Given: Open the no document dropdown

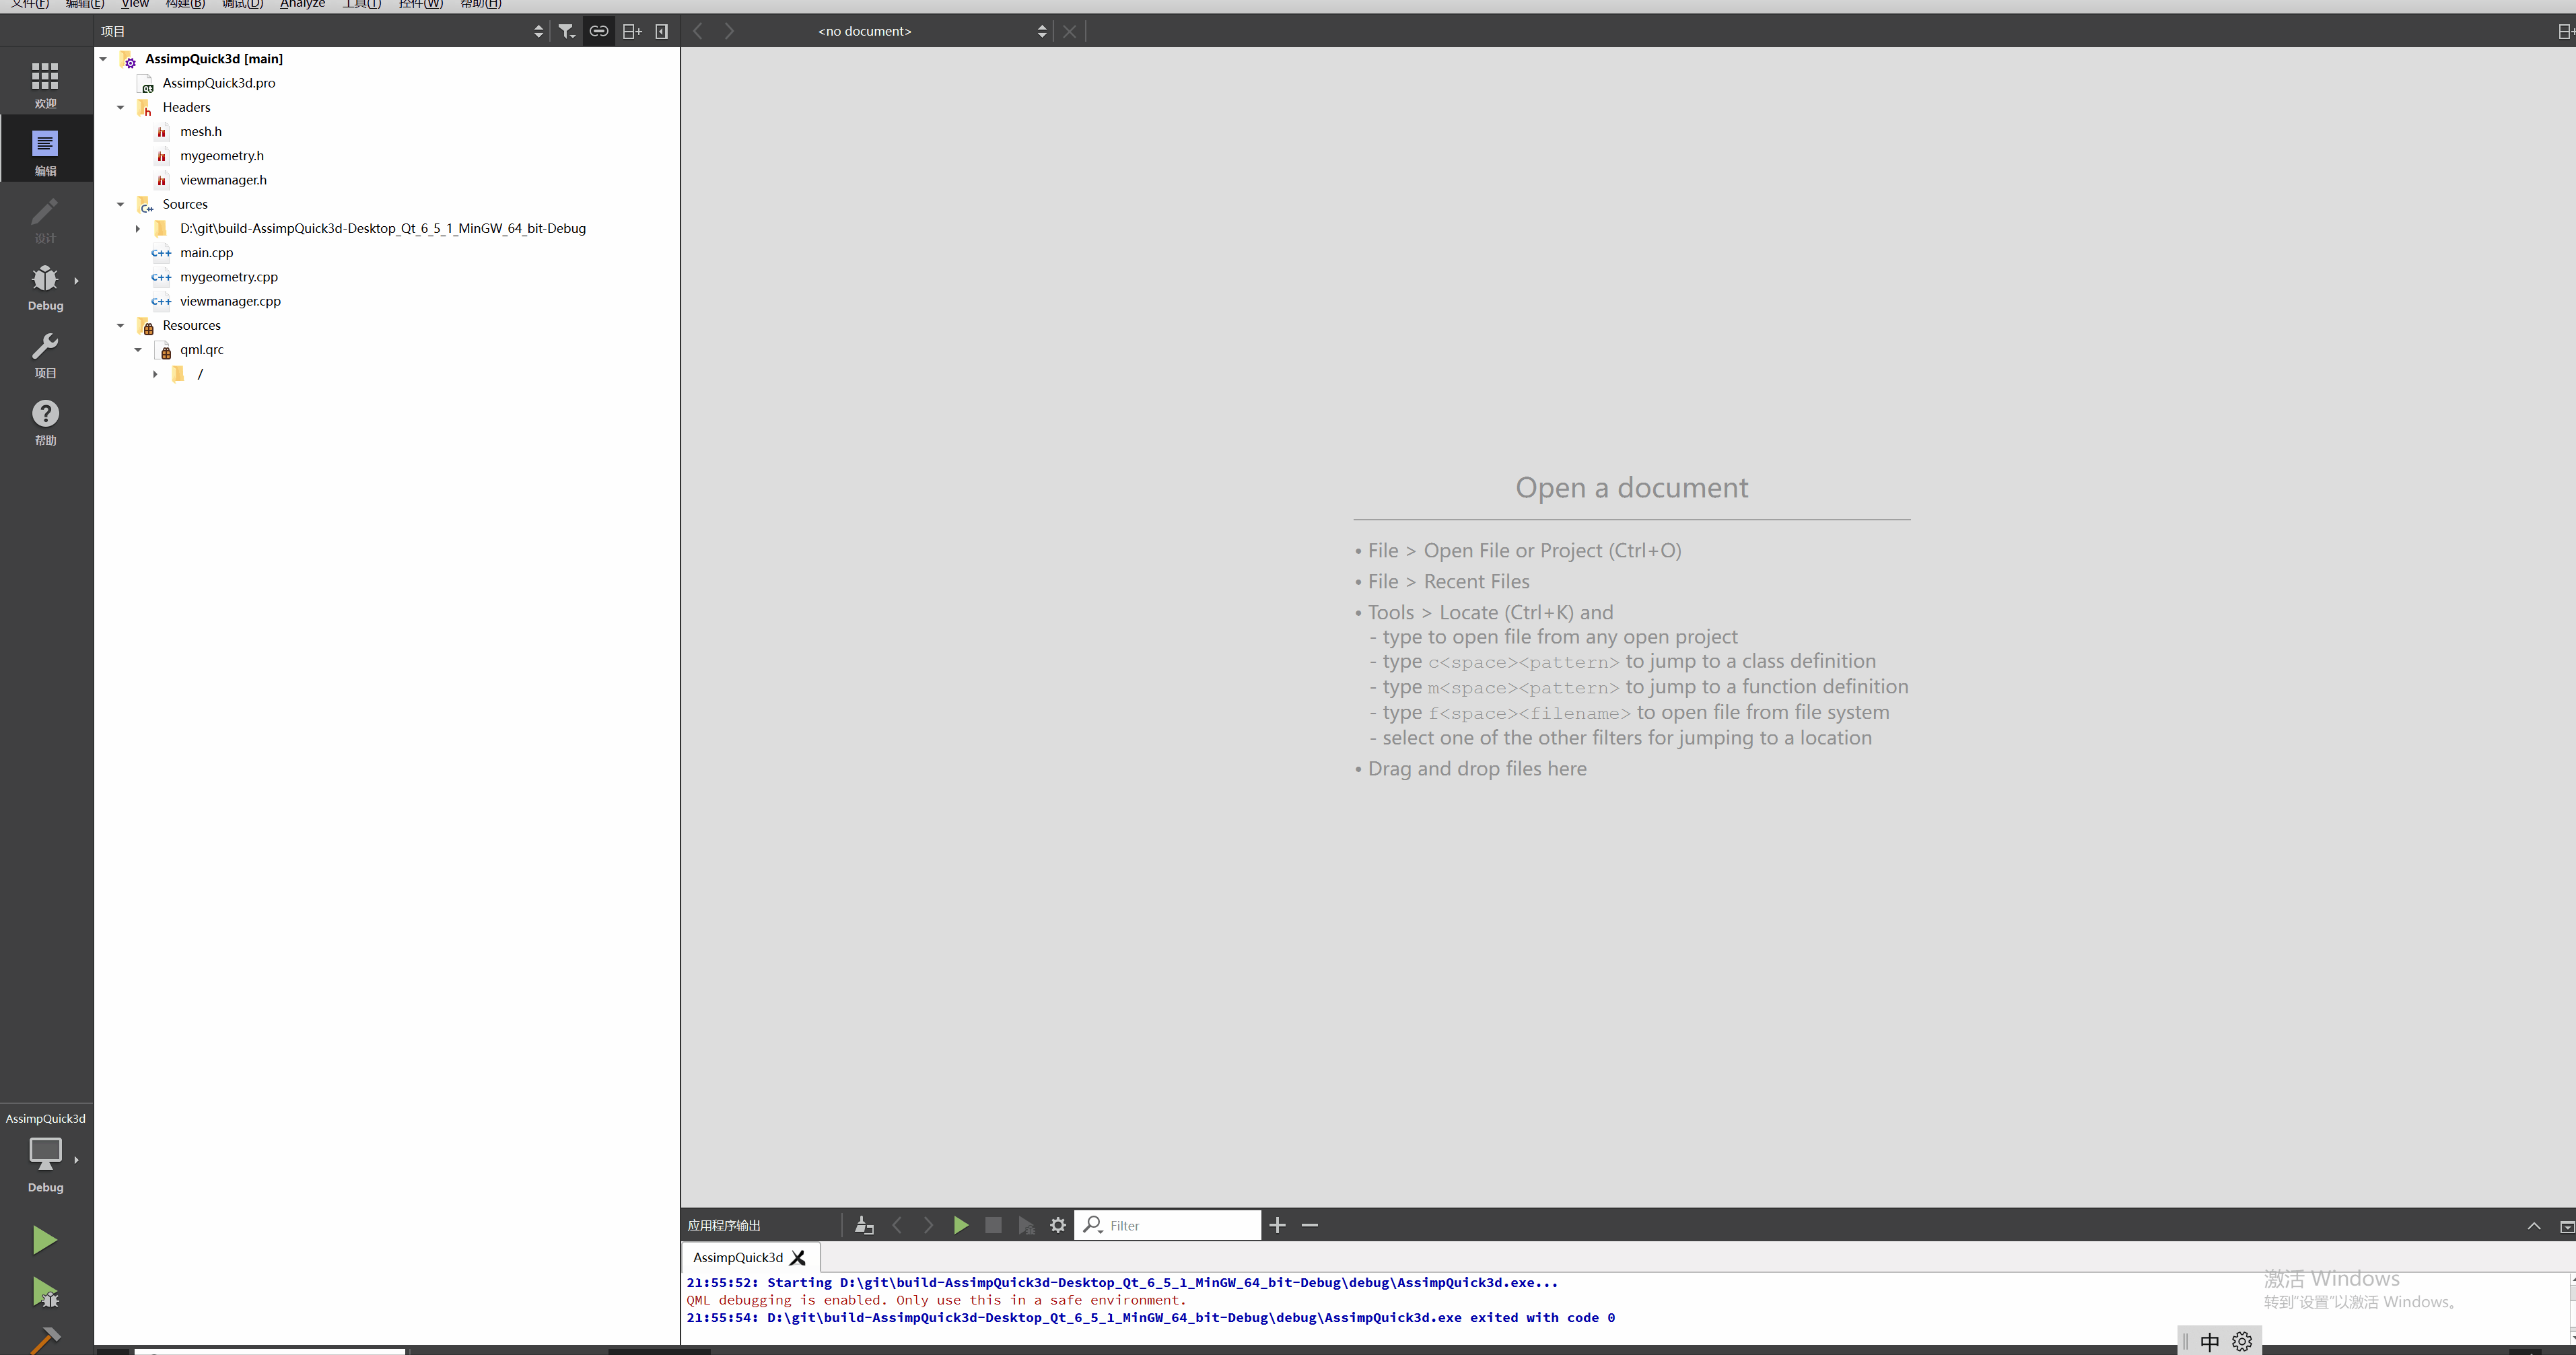Looking at the screenshot, I should tap(930, 31).
